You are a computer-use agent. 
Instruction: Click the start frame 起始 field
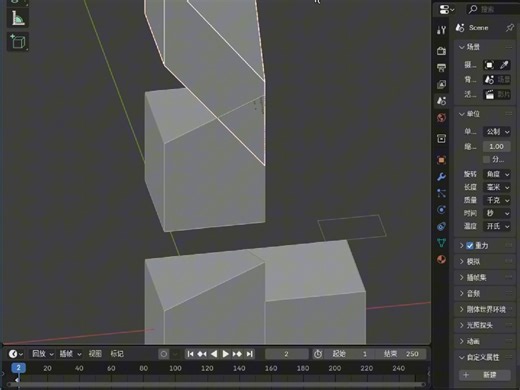pos(350,354)
